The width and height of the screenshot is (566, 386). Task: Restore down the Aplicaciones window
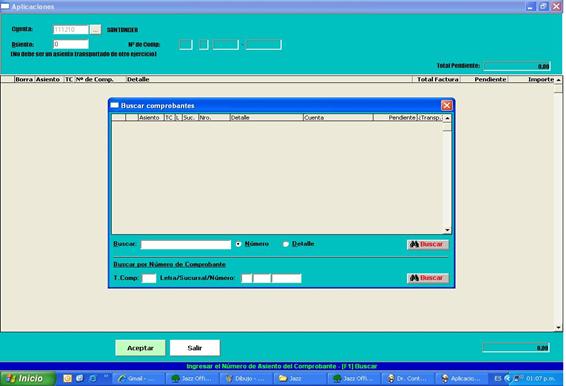point(543,6)
